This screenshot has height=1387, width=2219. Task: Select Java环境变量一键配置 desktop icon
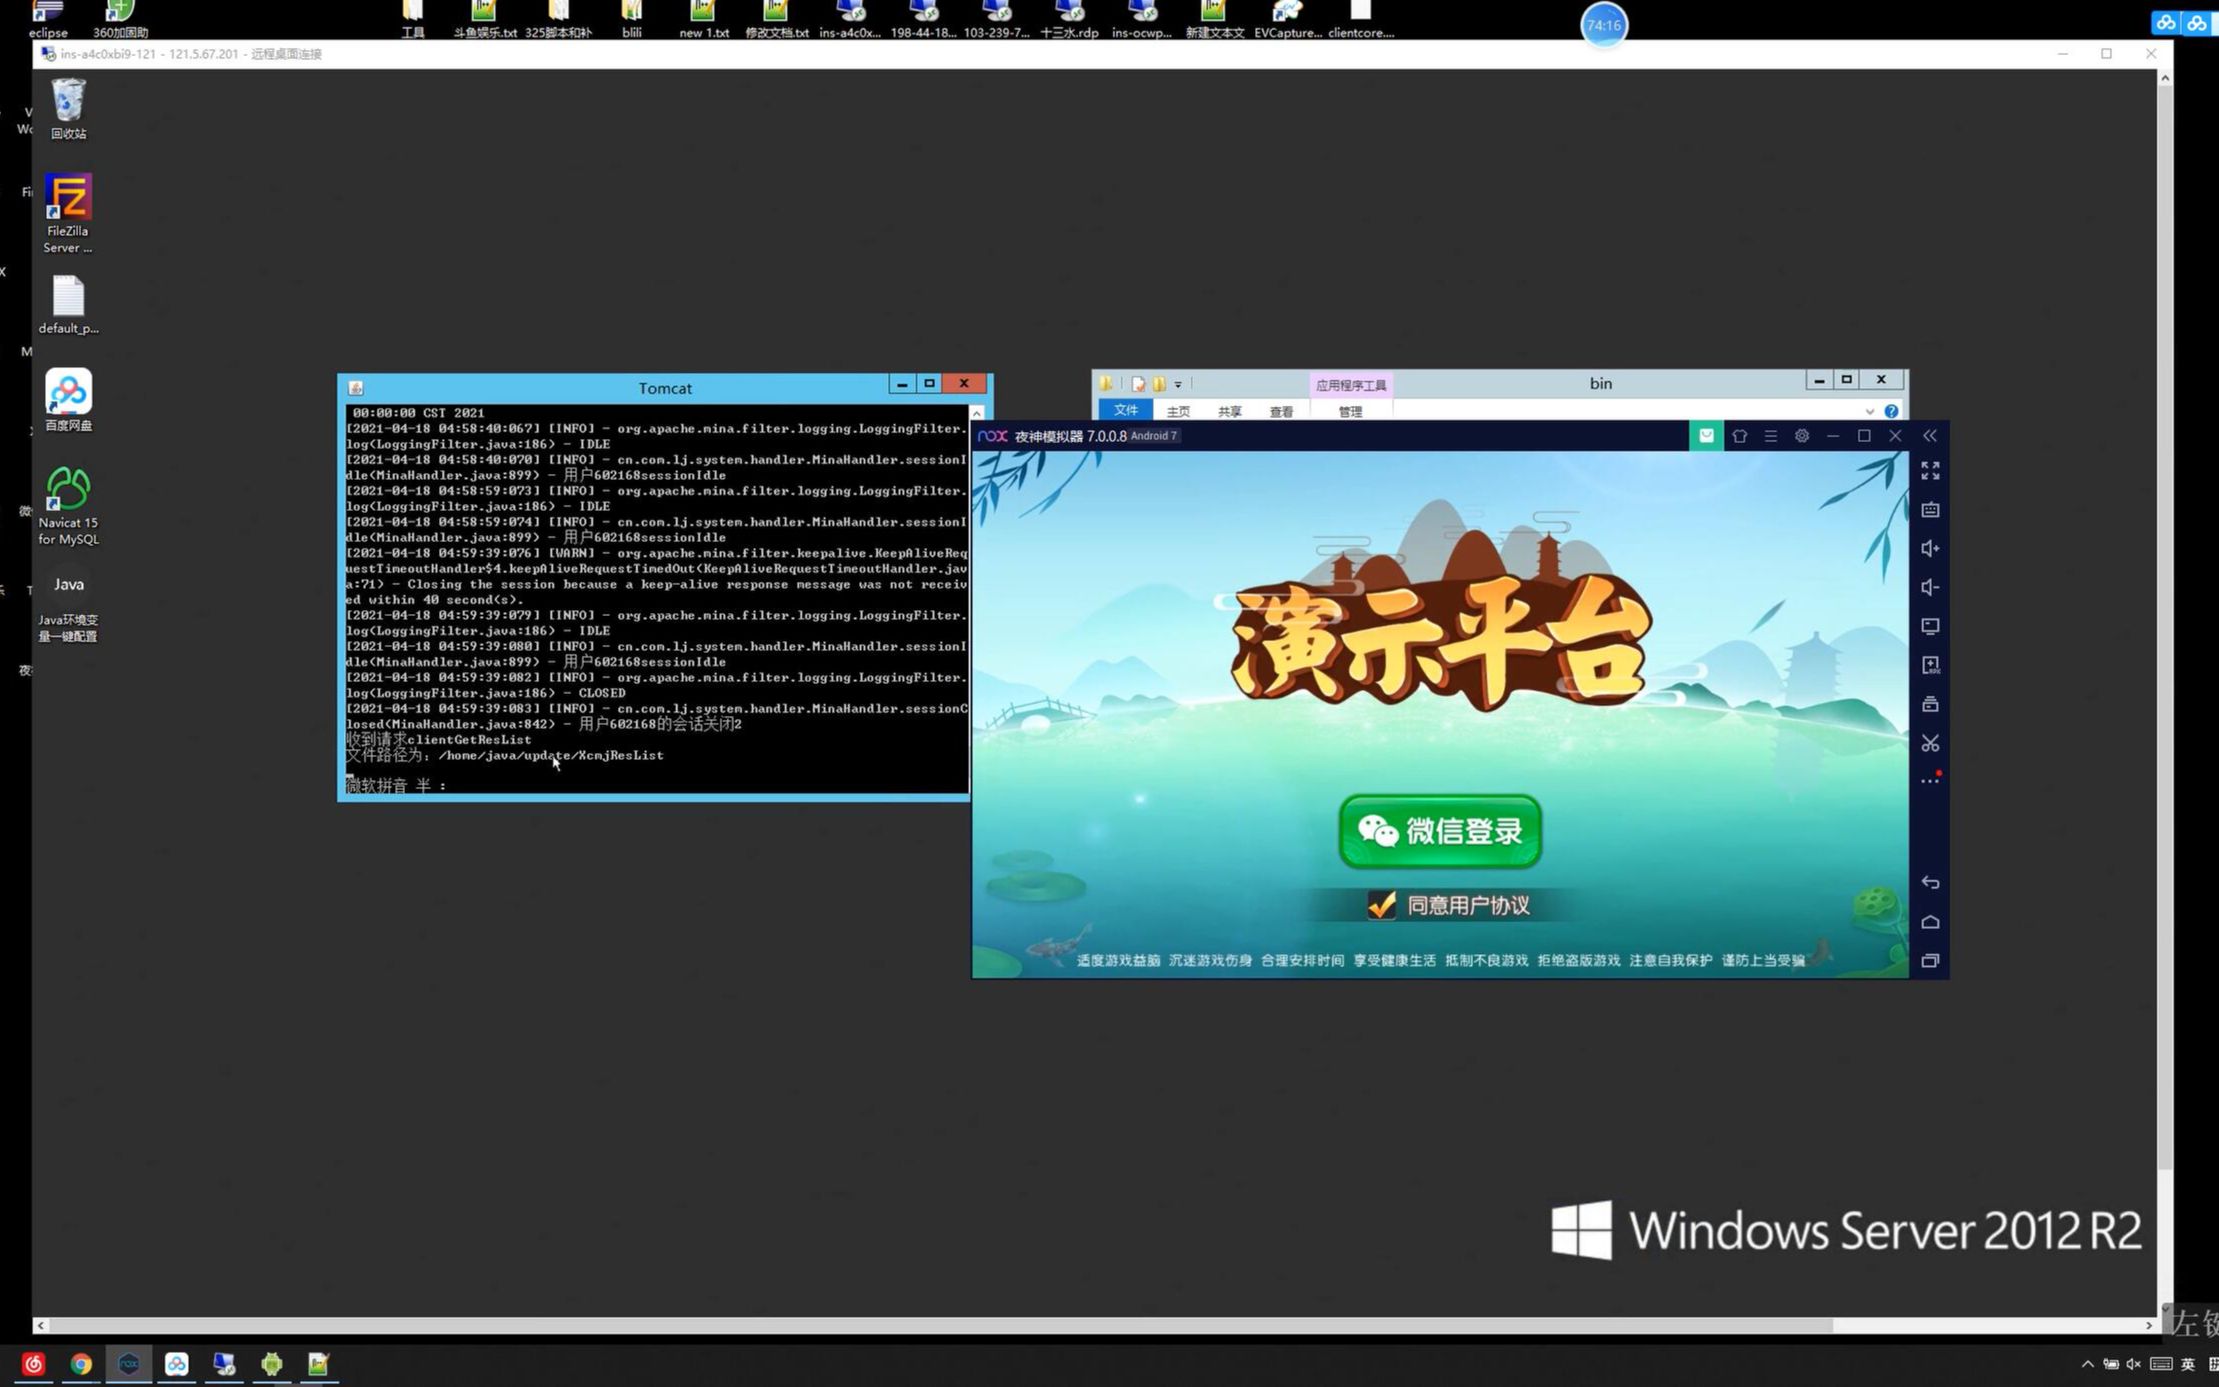(x=68, y=606)
